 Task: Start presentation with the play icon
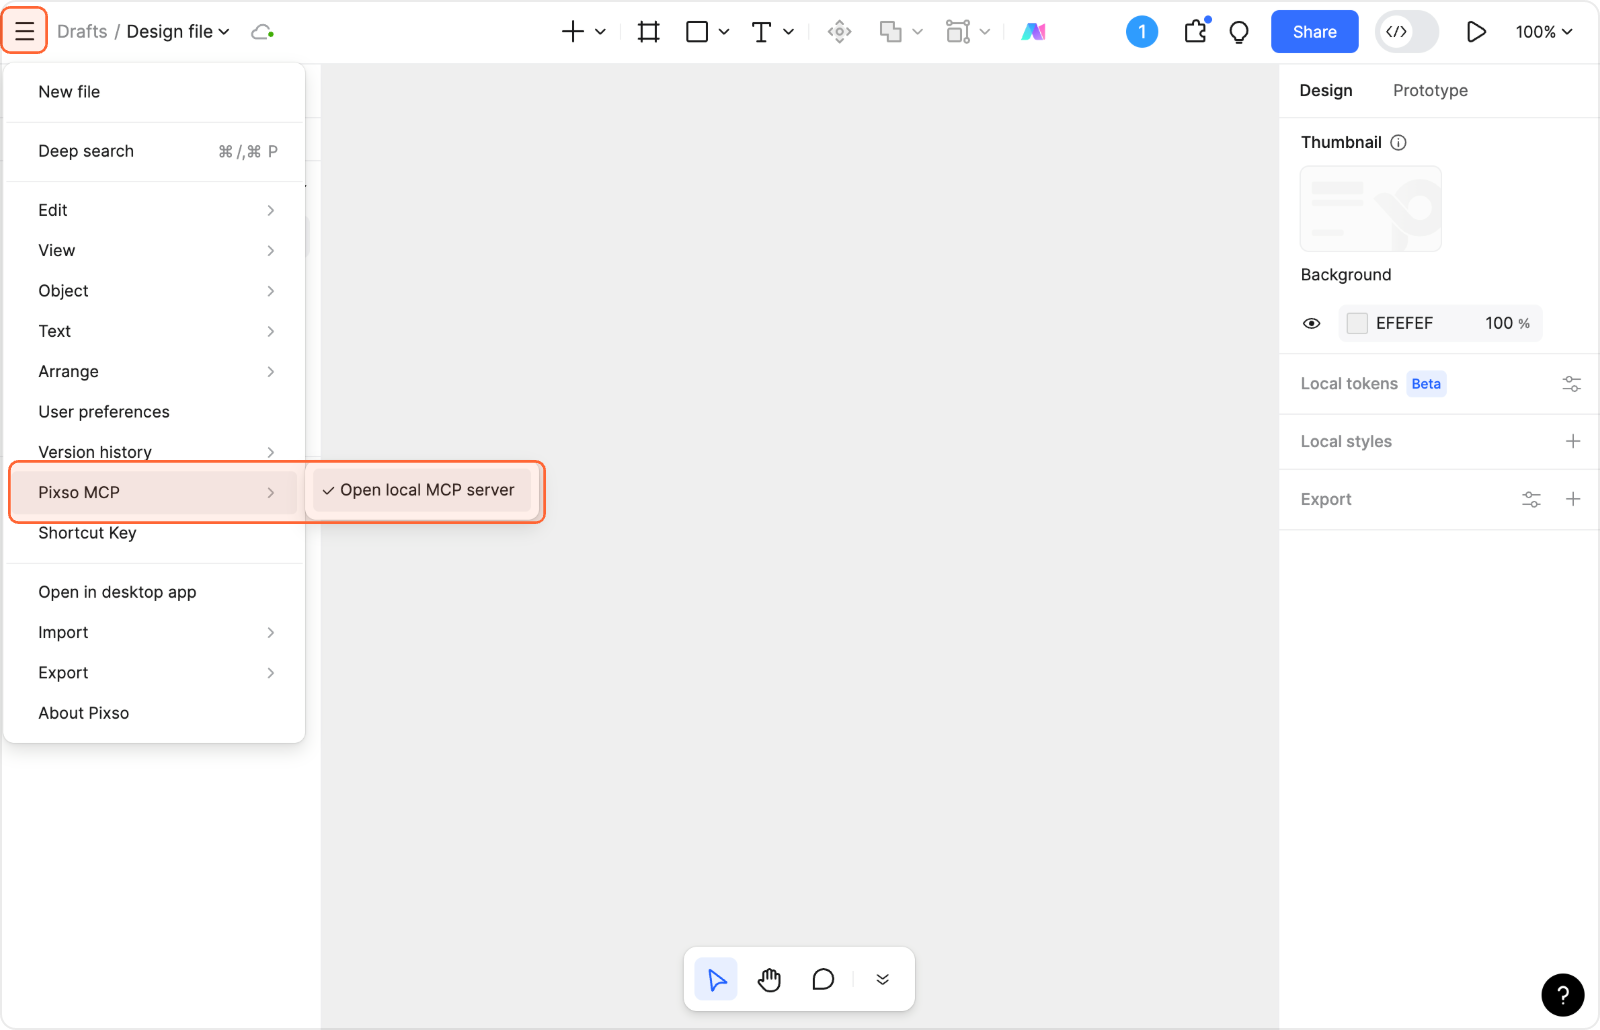[x=1475, y=32]
